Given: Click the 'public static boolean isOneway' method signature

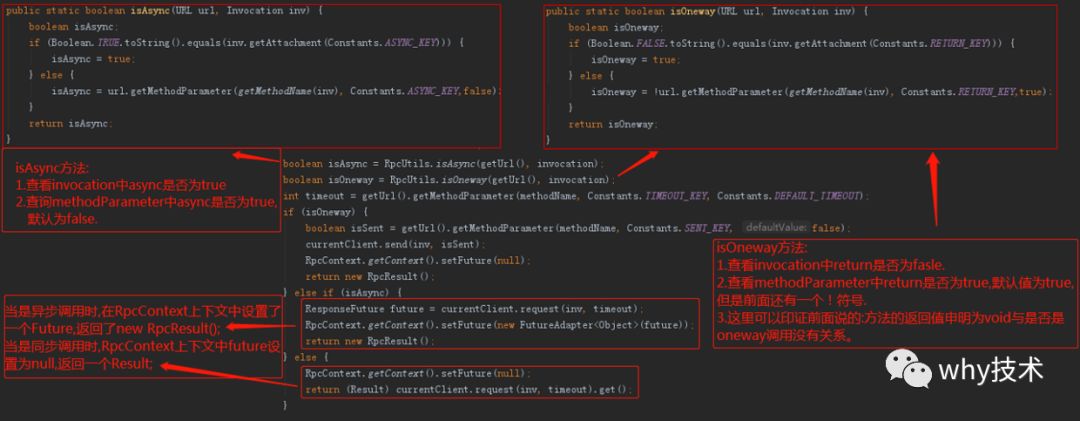Looking at the screenshot, I should point(707,11).
